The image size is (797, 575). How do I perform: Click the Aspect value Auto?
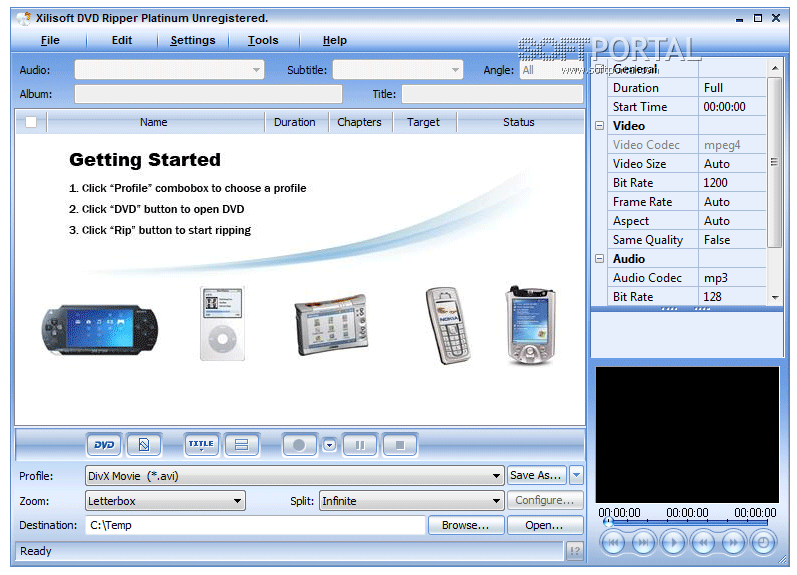732,221
